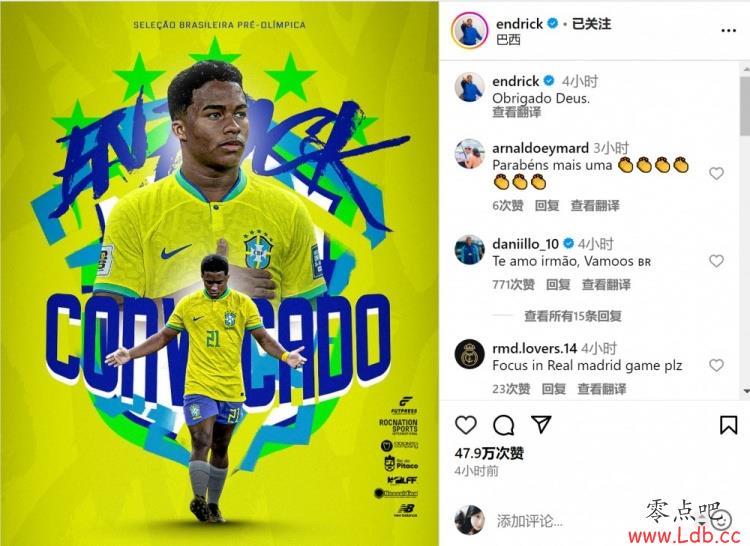This screenshot has width=750, height=546.
Task: See translation of daniillo_10's comment
Action: 606,284
